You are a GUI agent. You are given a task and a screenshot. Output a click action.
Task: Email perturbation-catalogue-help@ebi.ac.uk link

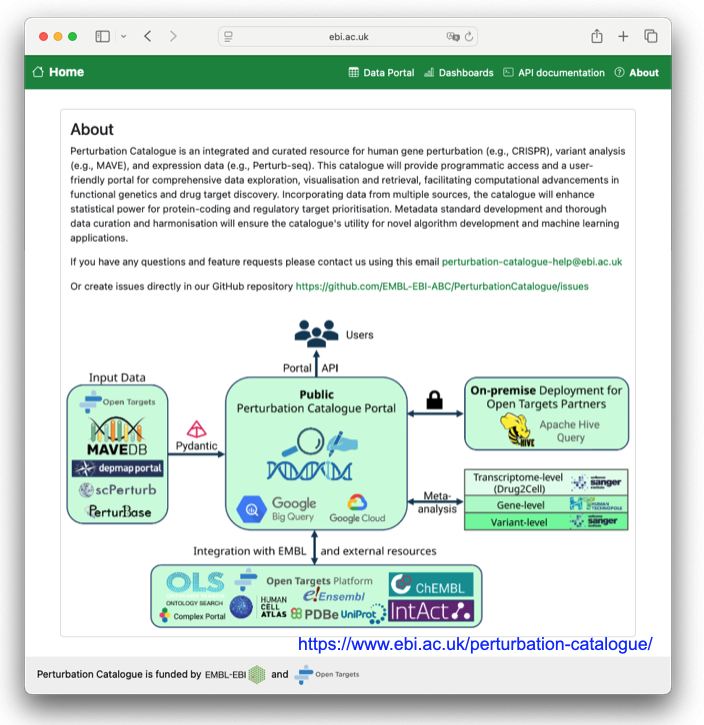(532, 262)
